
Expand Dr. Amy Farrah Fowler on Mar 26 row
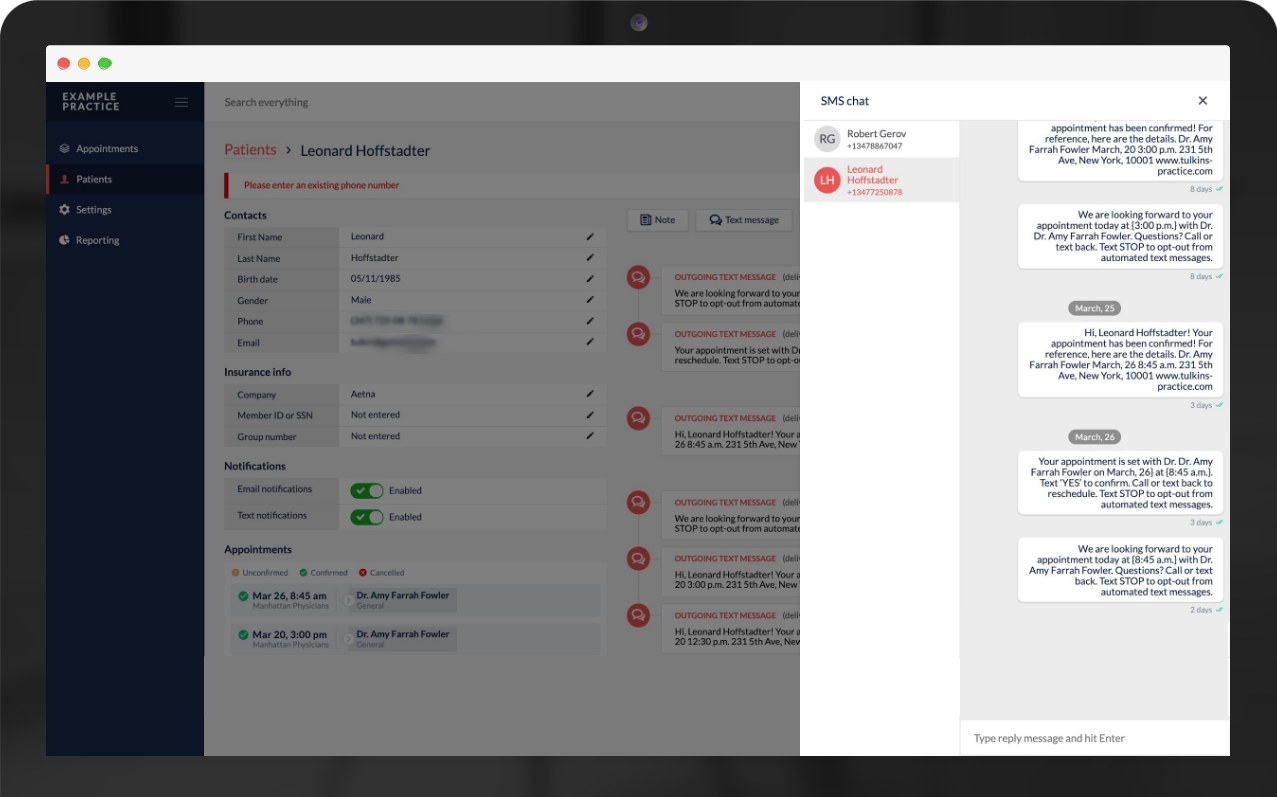pos(348,600)
